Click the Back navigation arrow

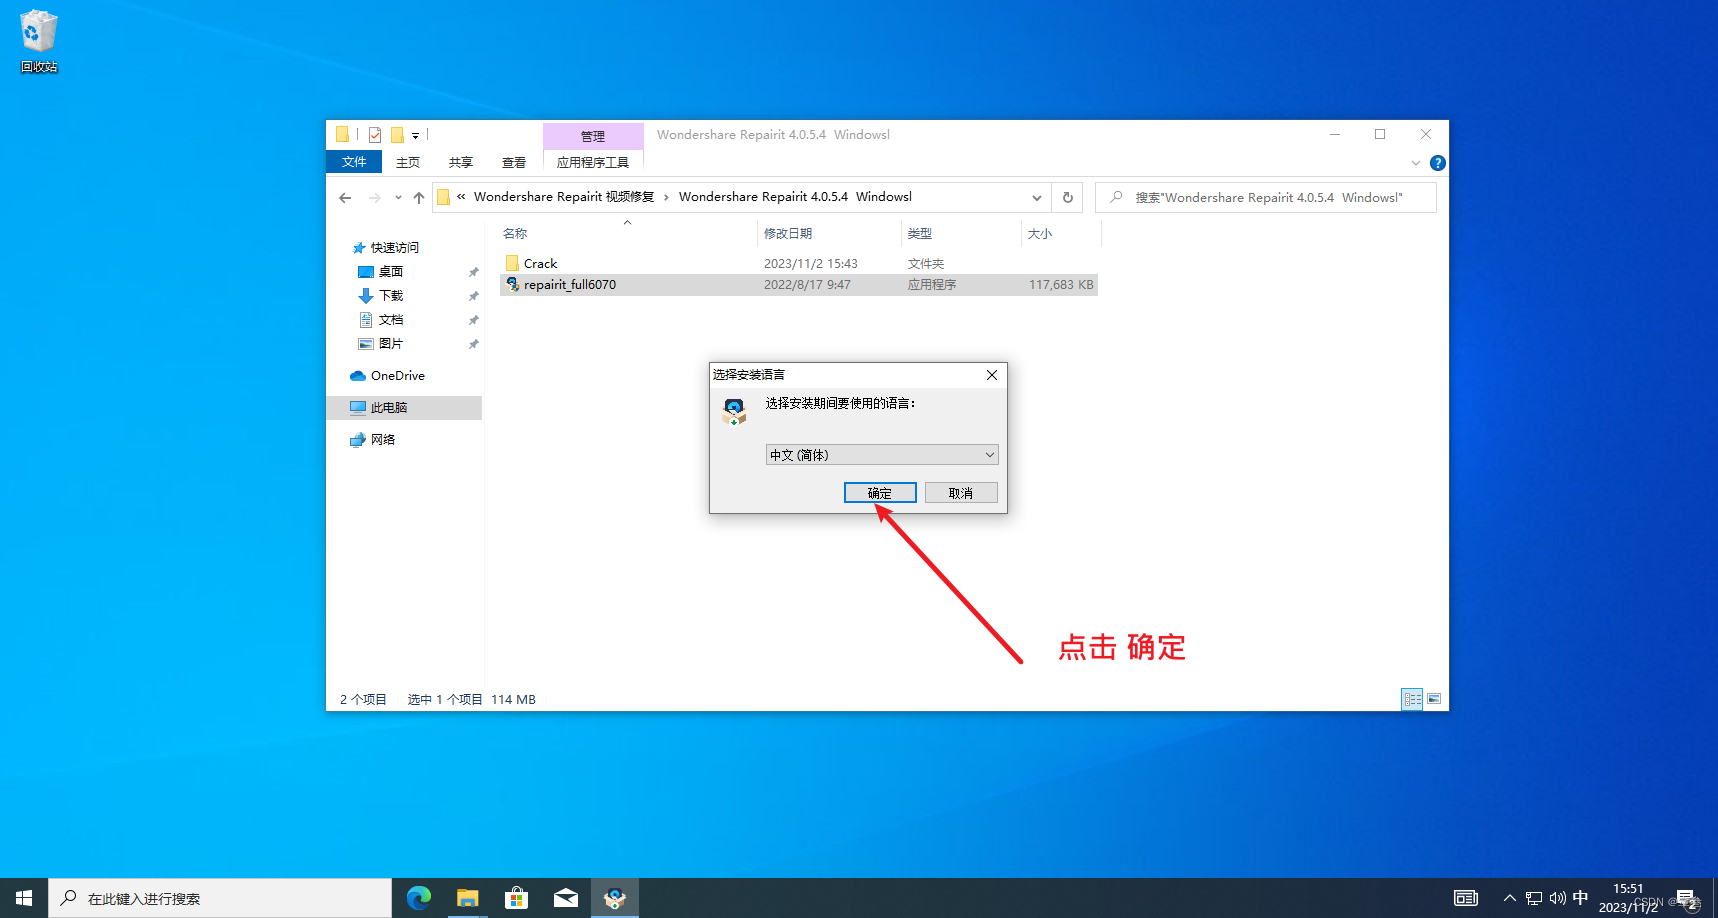345,198
